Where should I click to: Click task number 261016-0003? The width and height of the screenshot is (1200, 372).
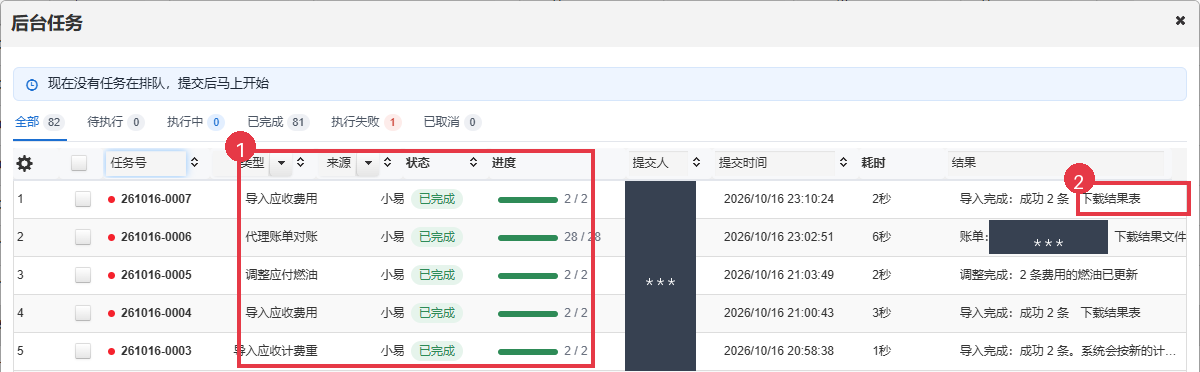pos(156,351)
